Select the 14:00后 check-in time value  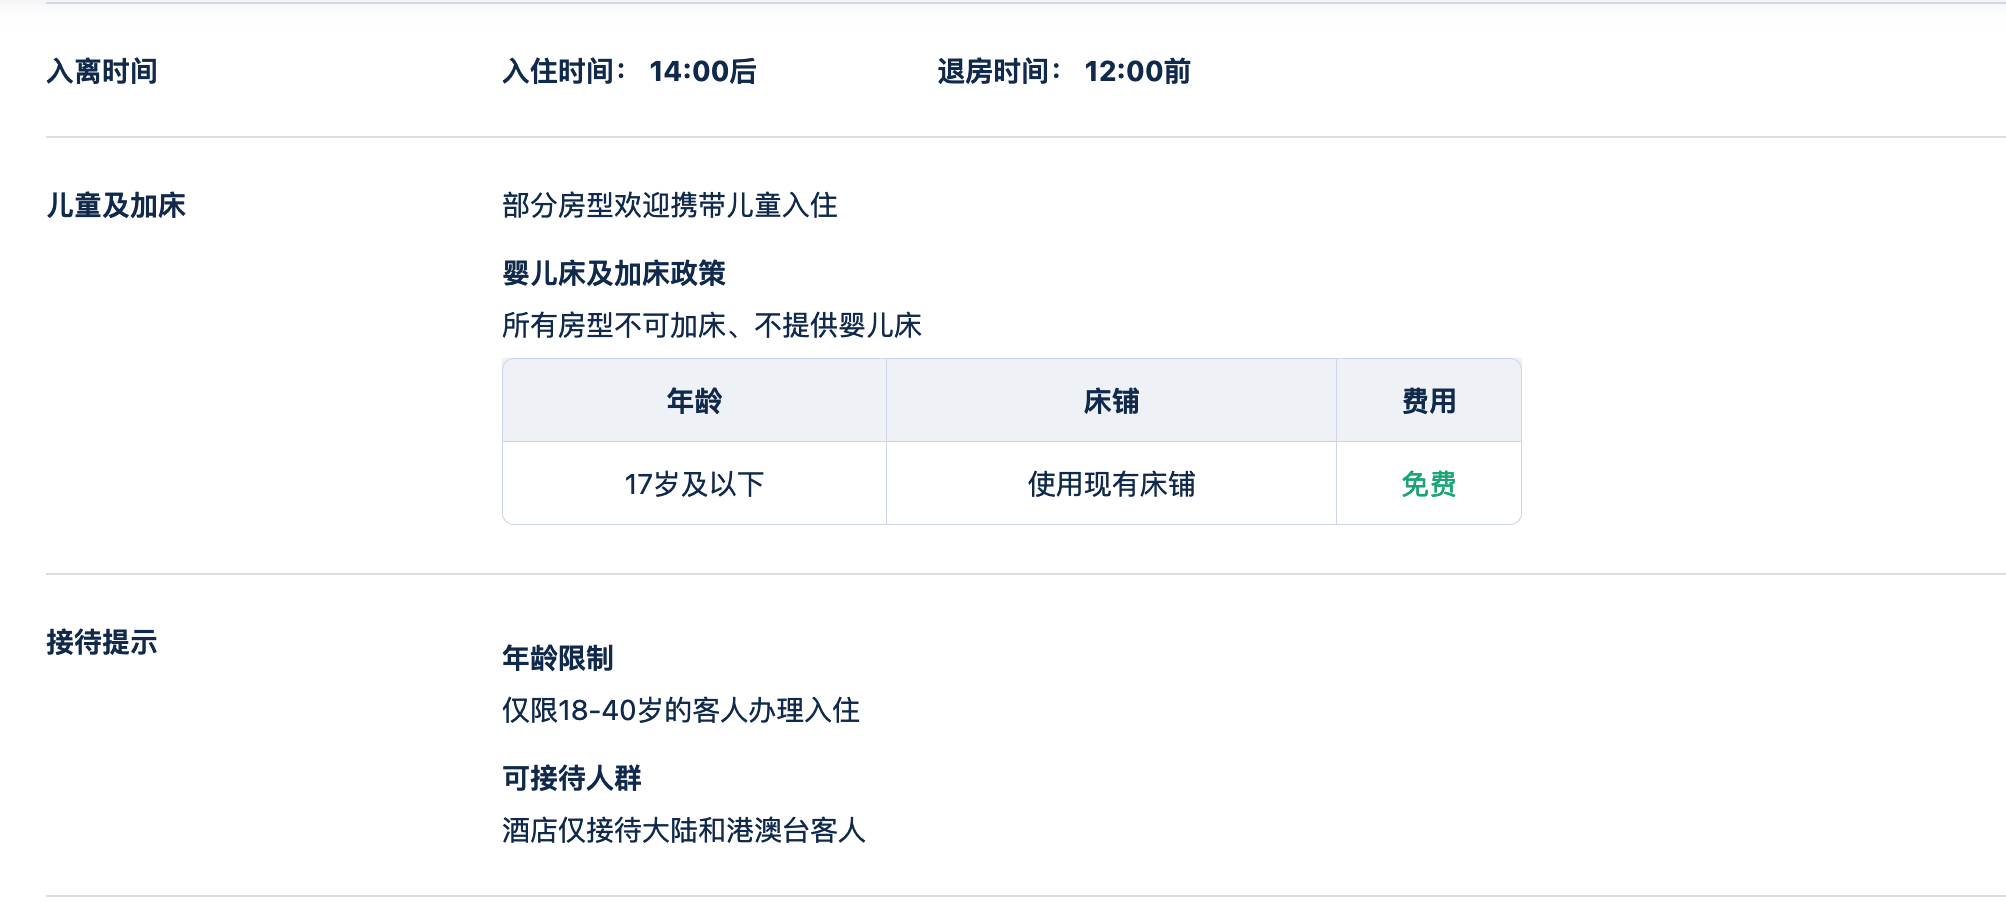click(703, 72)
